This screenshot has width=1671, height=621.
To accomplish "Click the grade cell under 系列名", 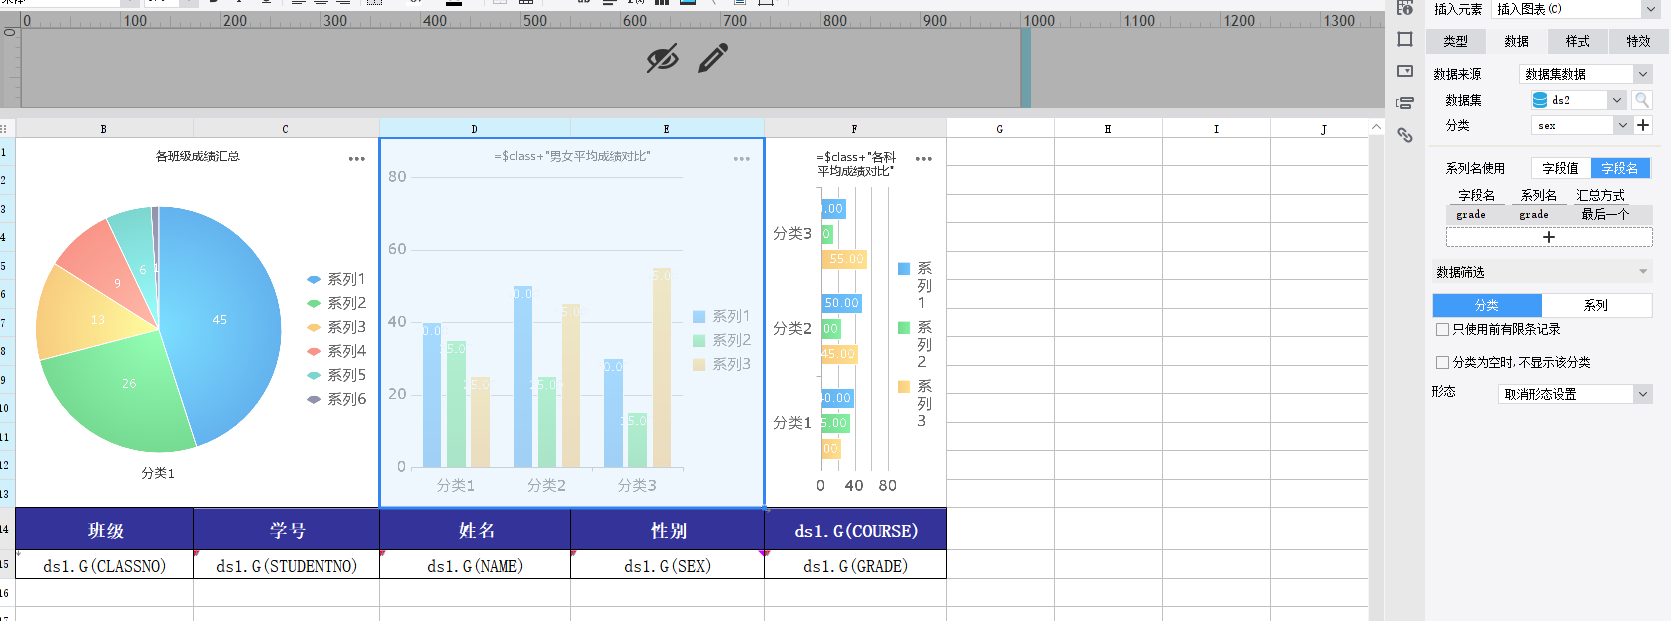I will (1534, 214).
